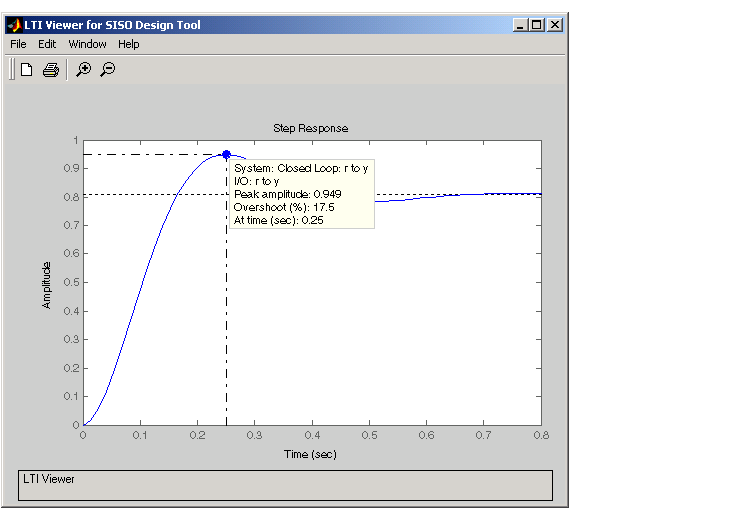The image size is (750, 510).
Task: Click the 'I/O: r to y' text
Action: 256,181
